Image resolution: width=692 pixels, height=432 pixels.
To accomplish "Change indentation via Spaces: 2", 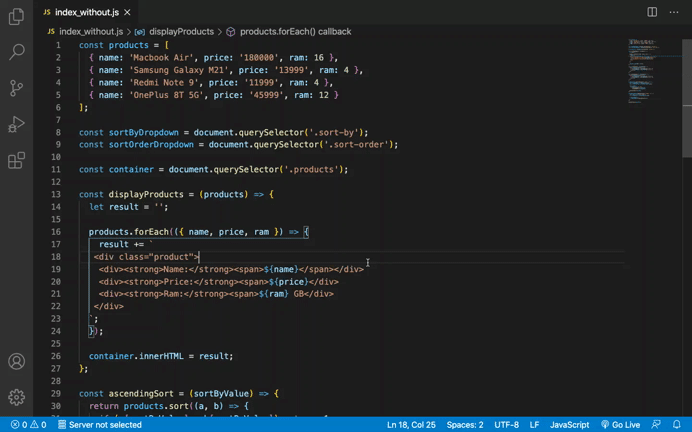I will [x=465, y=424].
